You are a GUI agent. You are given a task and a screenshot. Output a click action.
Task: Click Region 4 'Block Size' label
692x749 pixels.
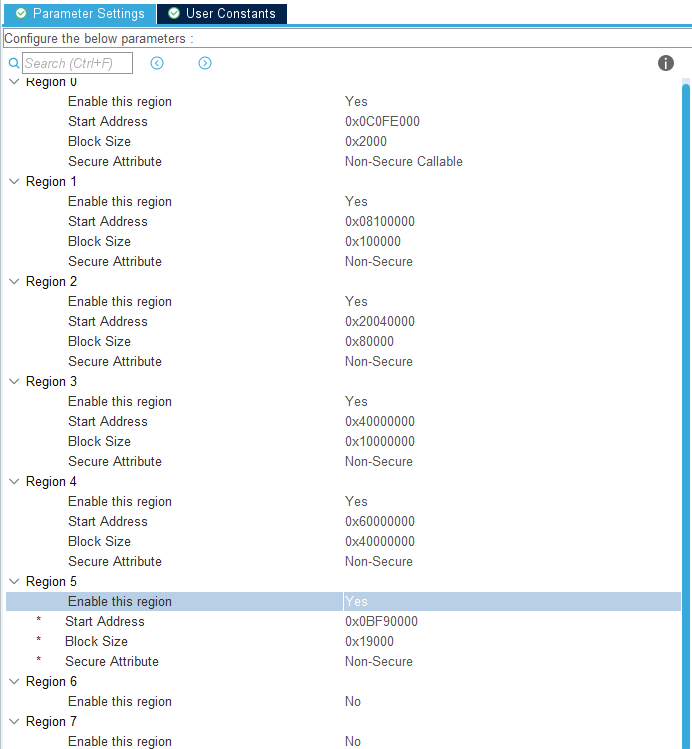[99, 541]
